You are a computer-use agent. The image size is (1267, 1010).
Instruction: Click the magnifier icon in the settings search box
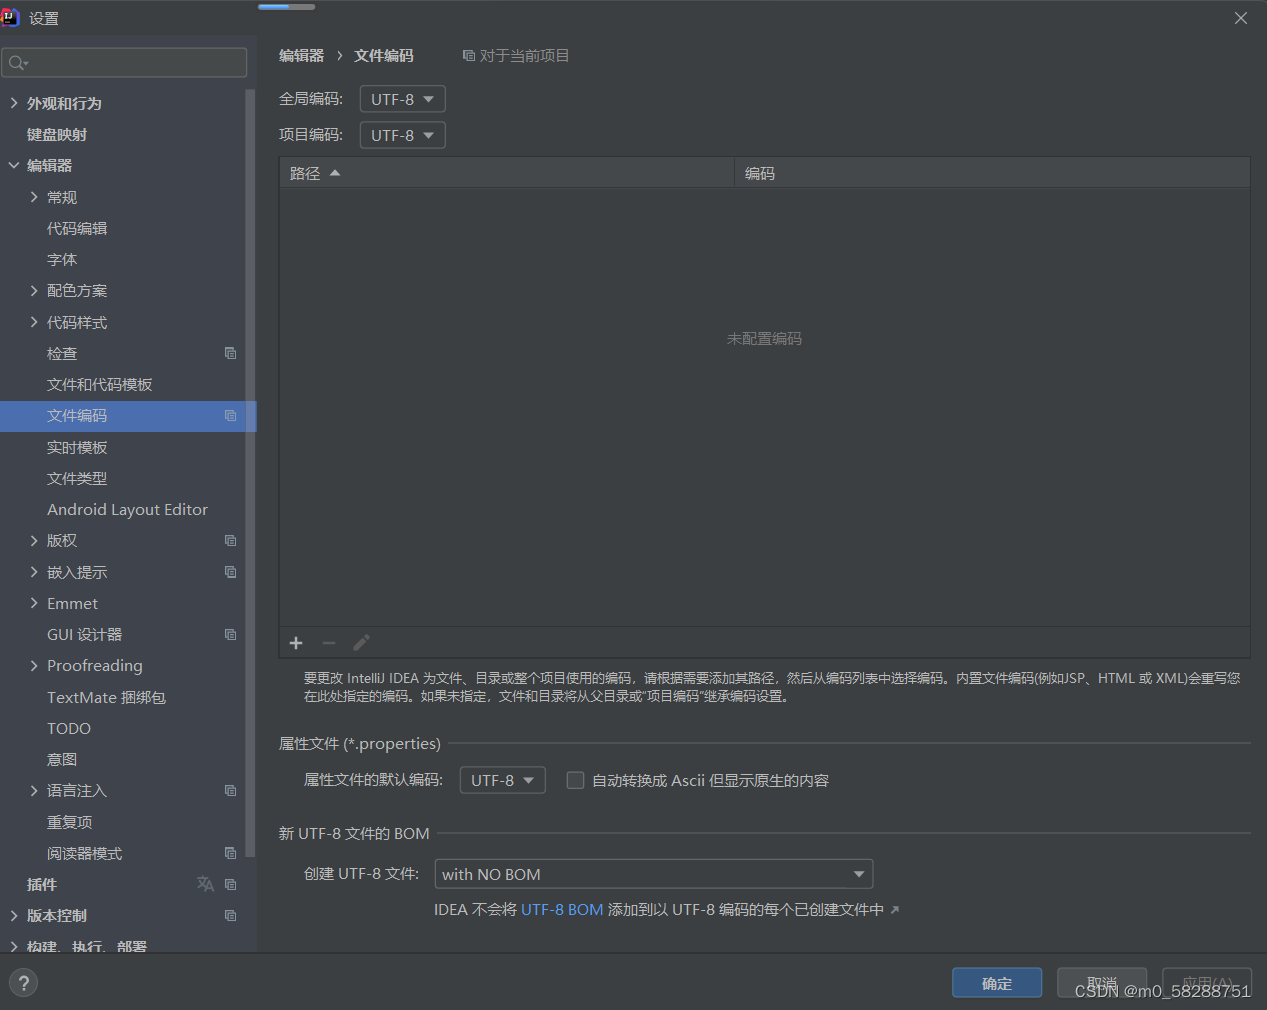[x=16, y=62]
